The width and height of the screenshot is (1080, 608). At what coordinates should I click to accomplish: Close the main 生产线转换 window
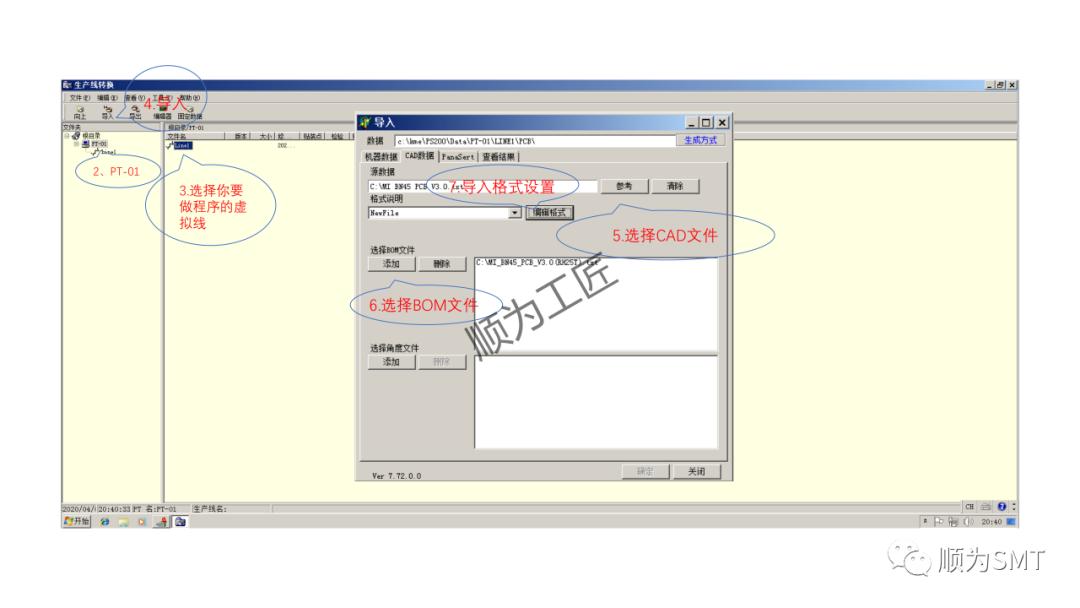1012,85
